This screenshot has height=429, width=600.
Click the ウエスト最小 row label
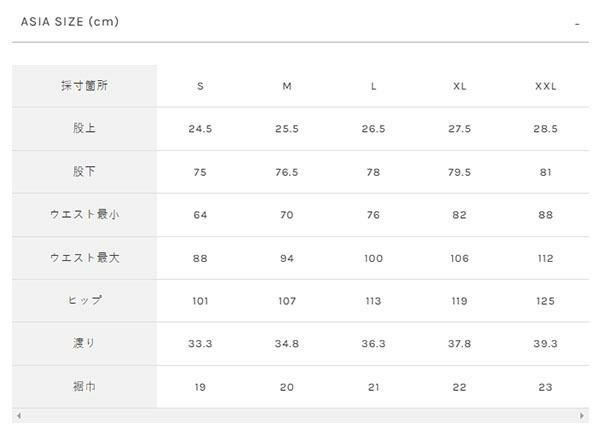[x=85, y=215]
